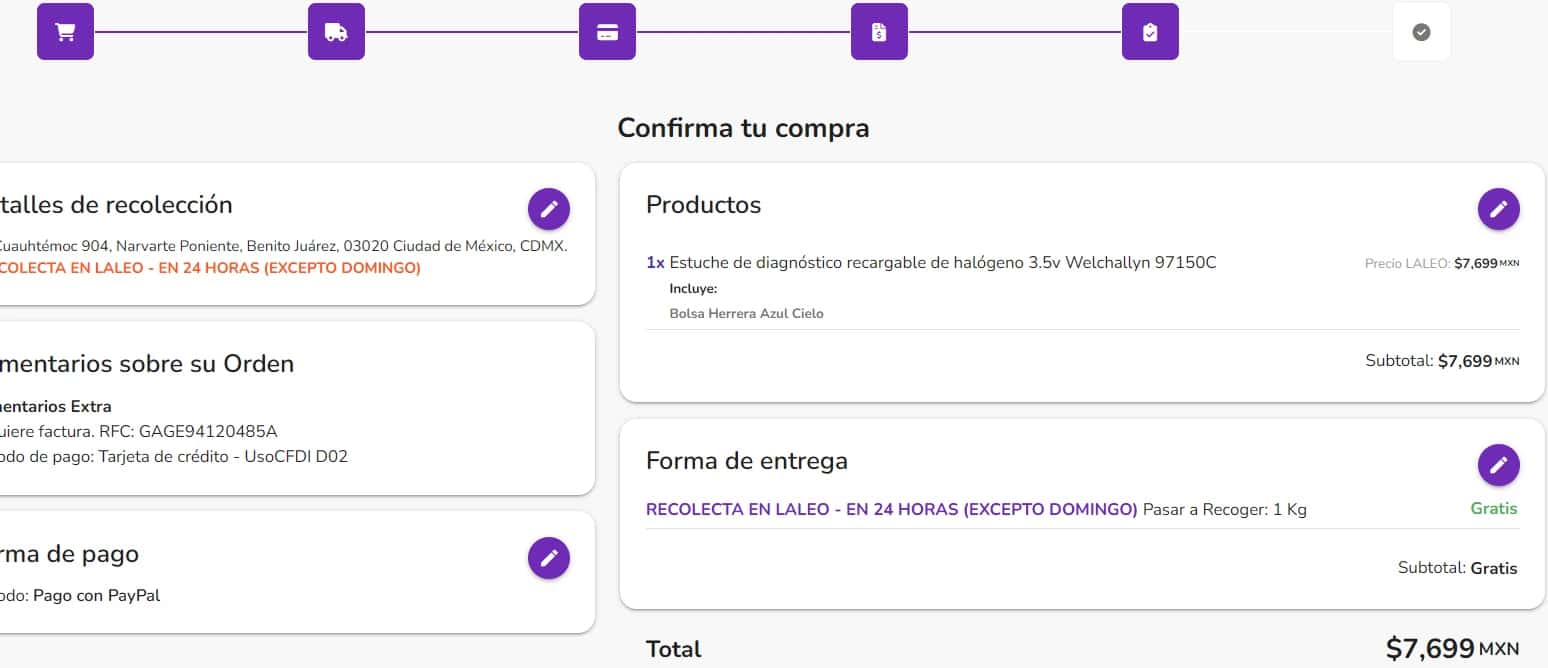Open the delivery truck shipping step
Image resolution: width=1548 pixels, height=668 pixels.
tap(336, 32)
